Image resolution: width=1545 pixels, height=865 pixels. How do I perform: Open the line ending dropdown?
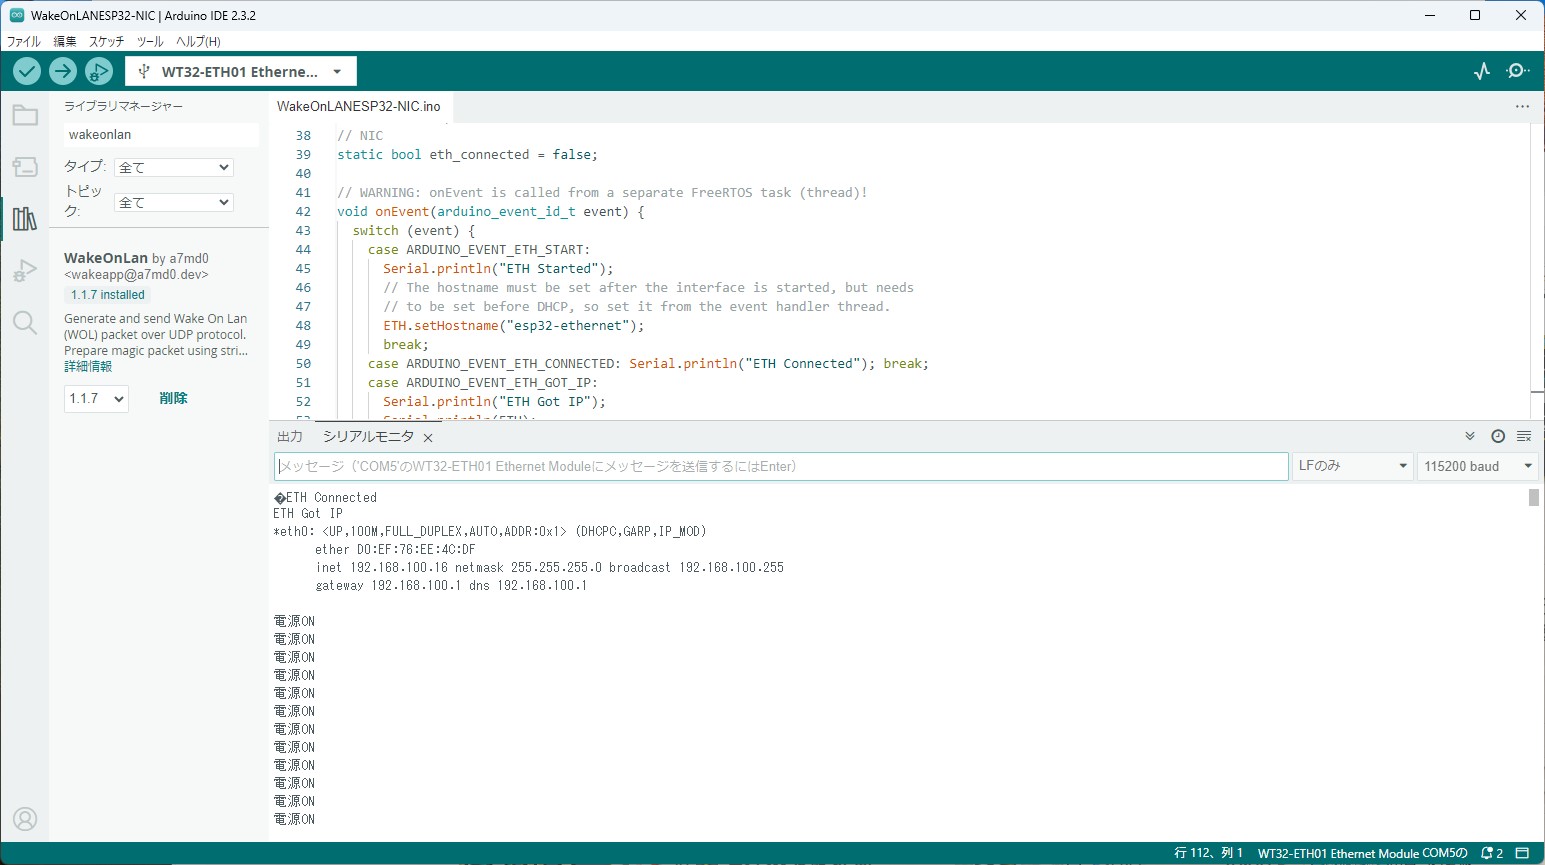pos(1353,466)
